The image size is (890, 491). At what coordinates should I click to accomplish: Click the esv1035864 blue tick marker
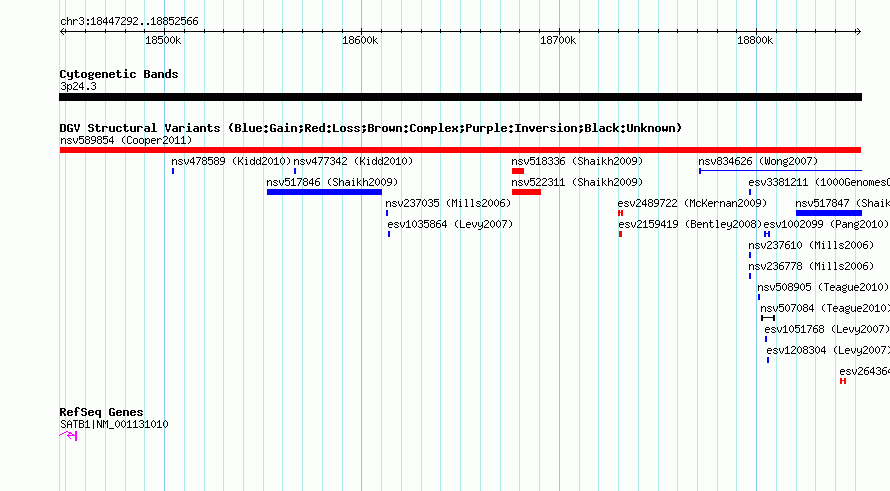point(389,234)
